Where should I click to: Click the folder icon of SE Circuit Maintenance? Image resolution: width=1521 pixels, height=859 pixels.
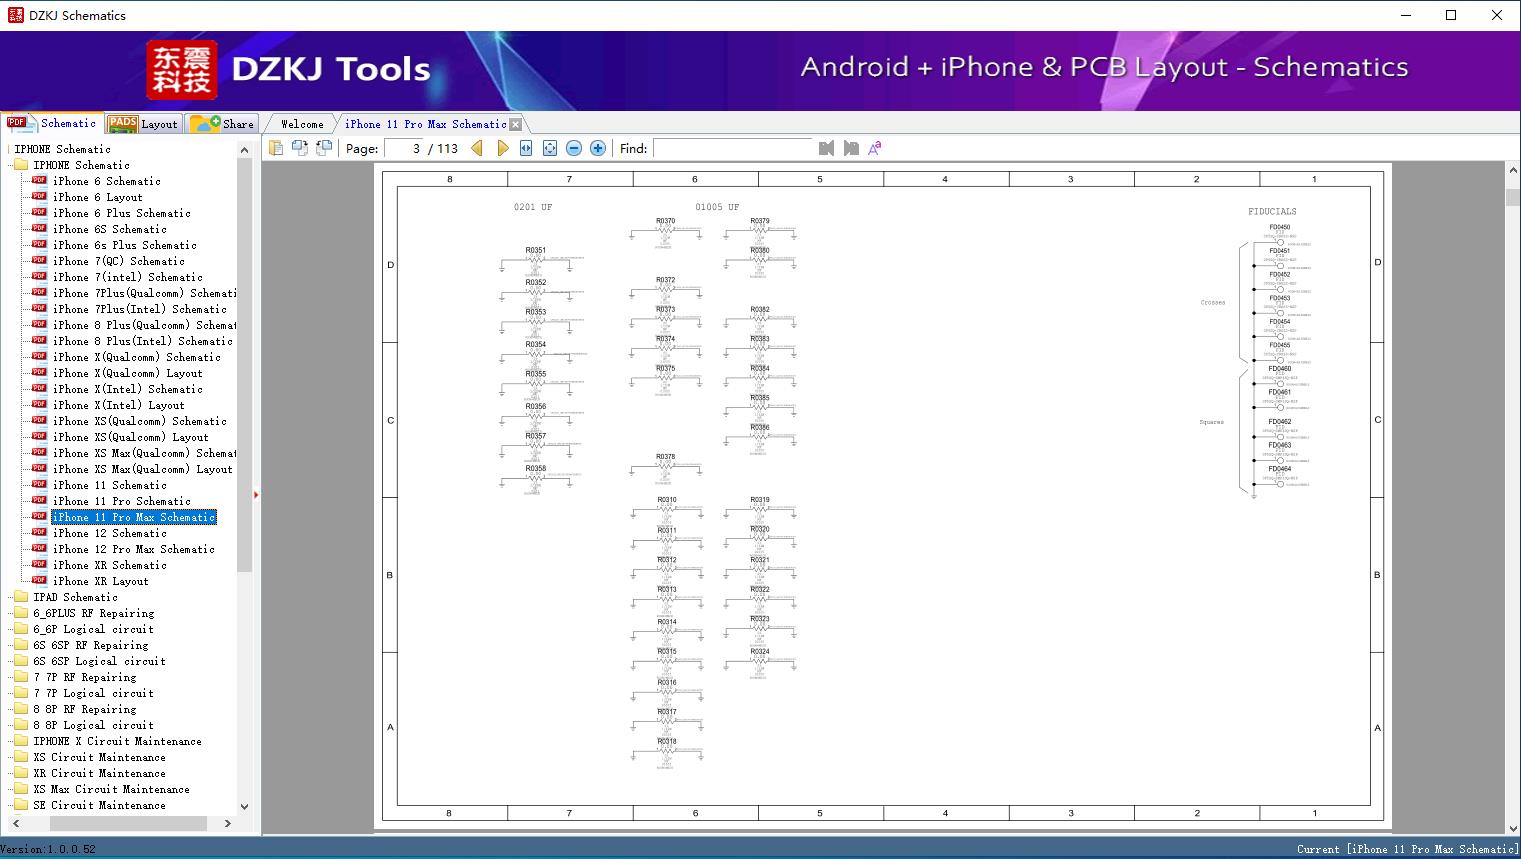tap(20, 805)
